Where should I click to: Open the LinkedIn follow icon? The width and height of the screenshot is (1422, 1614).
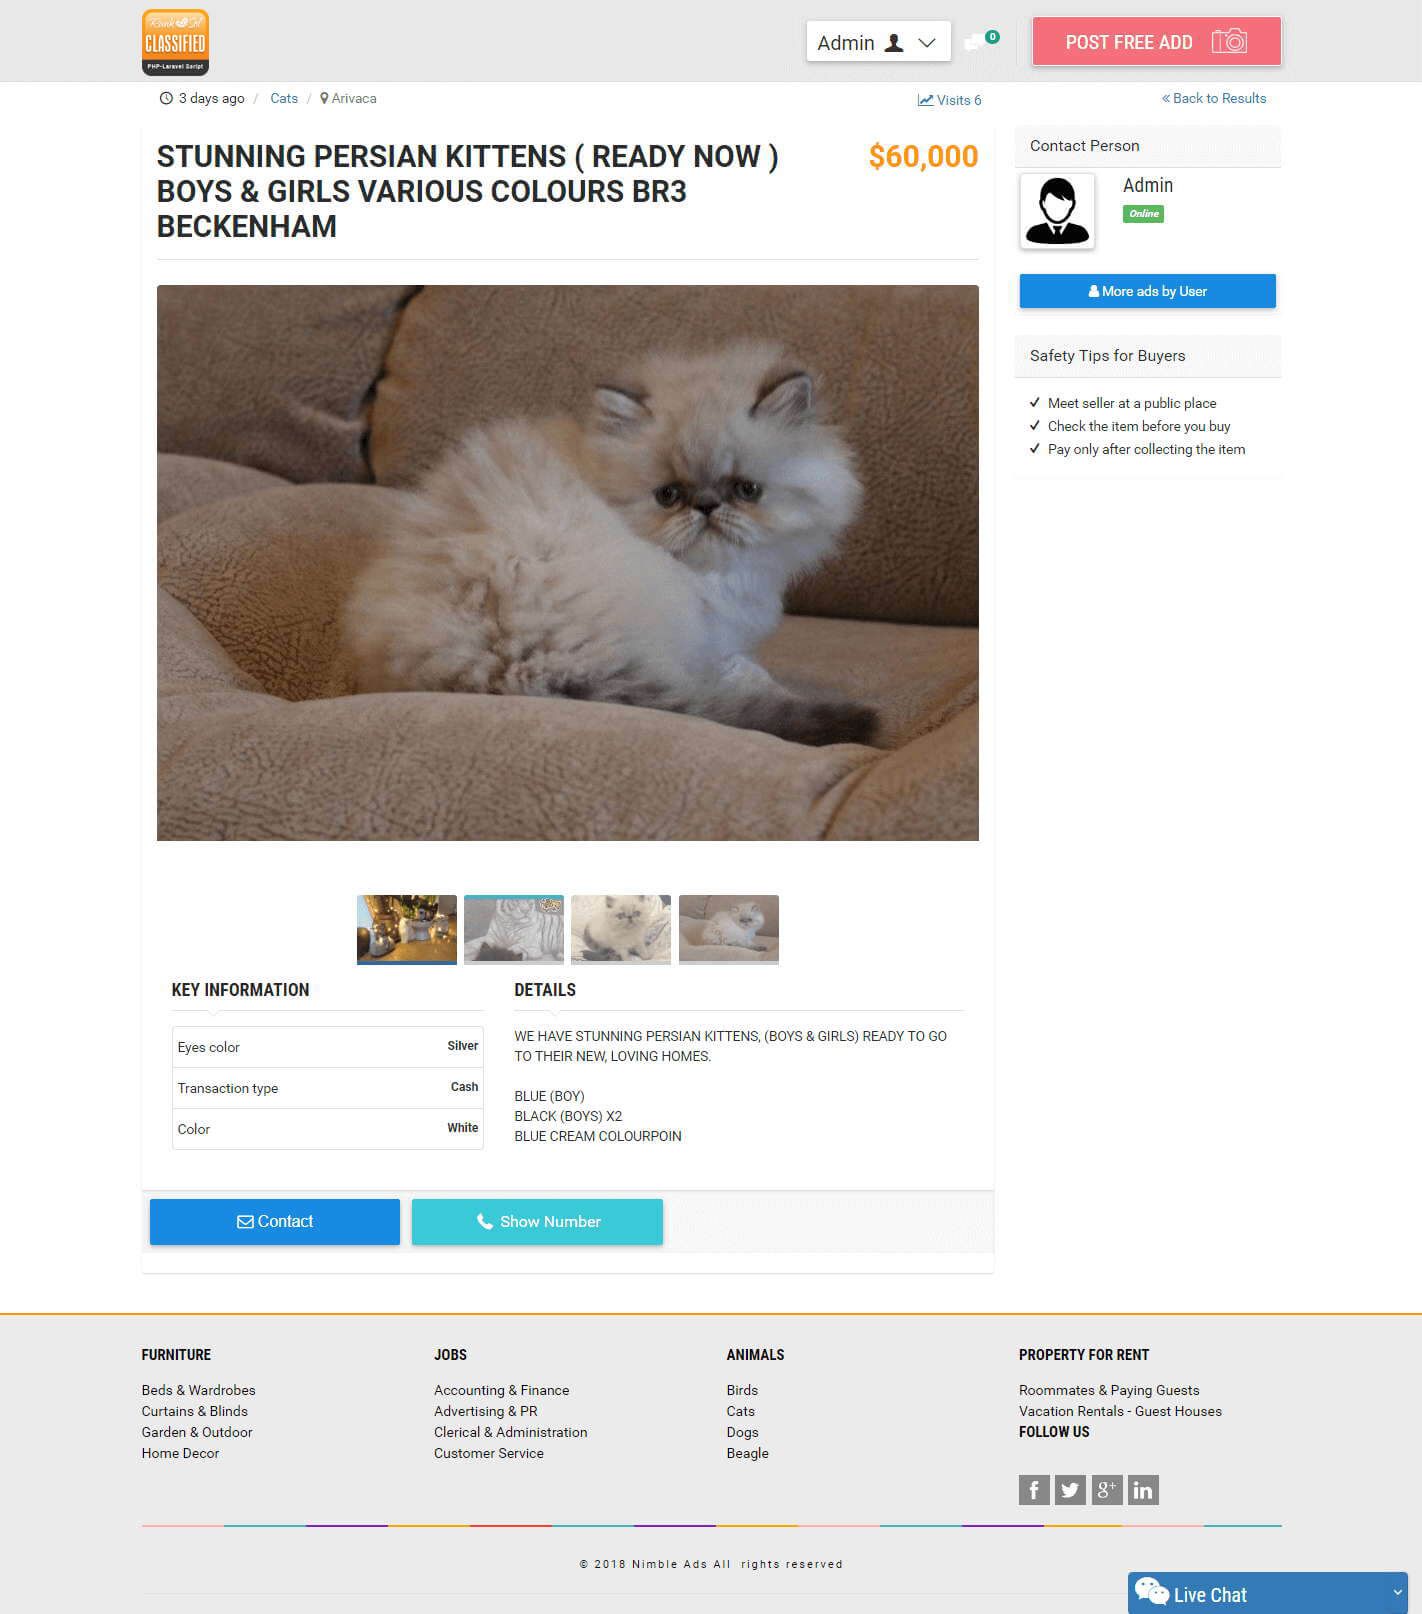pyautogui.click(x=1143, y=1490)
